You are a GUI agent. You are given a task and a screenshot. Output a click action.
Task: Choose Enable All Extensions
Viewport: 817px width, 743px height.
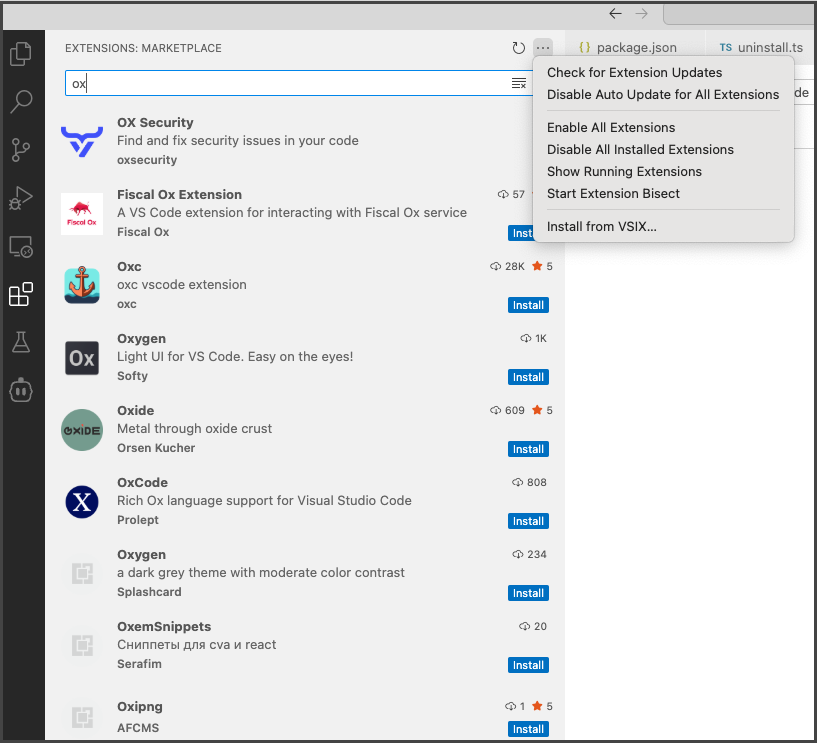coord(611,128)
